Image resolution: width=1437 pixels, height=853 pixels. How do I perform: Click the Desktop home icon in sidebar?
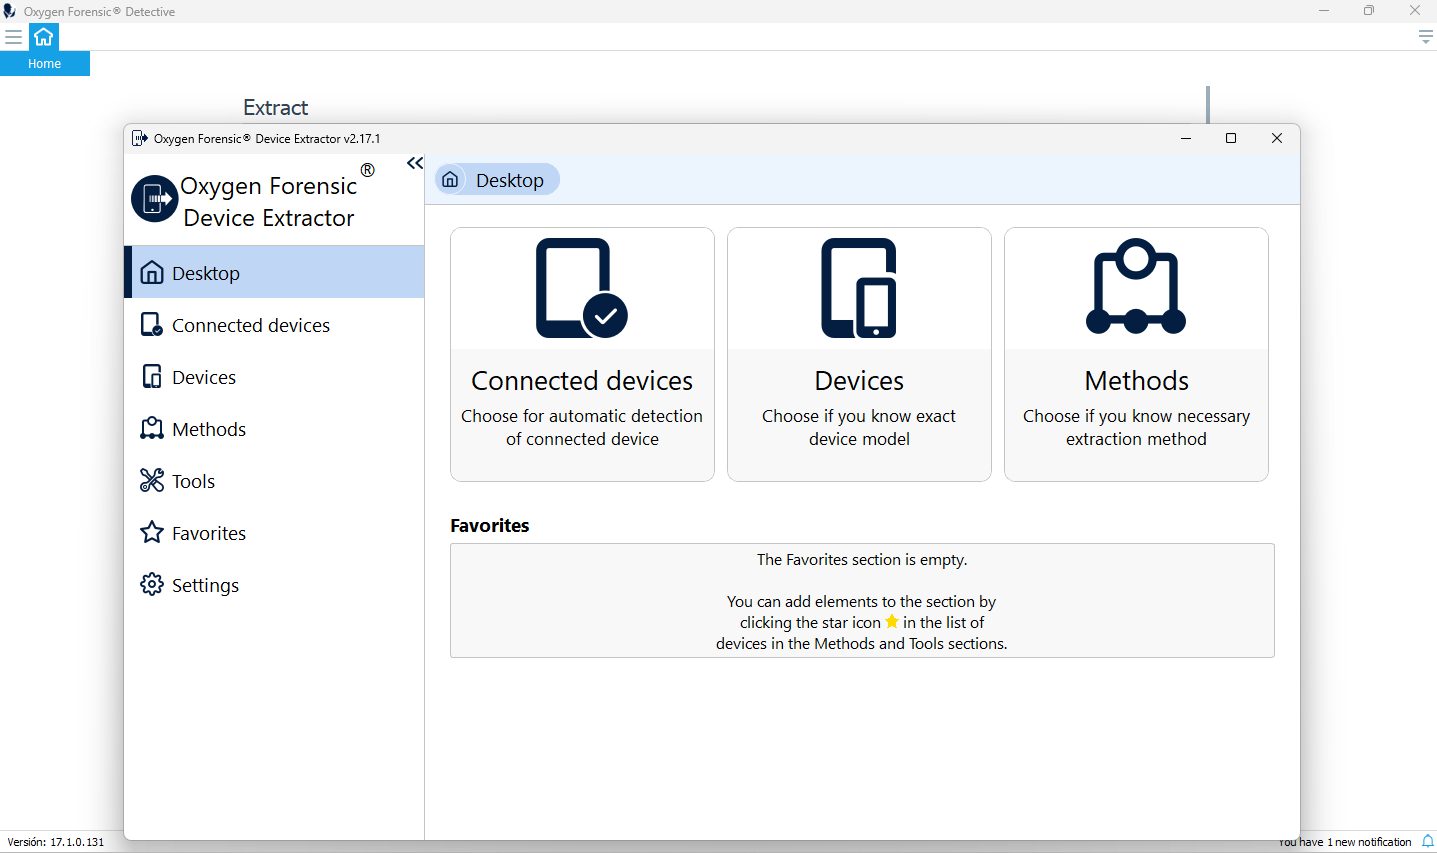(x=152, y=272)
